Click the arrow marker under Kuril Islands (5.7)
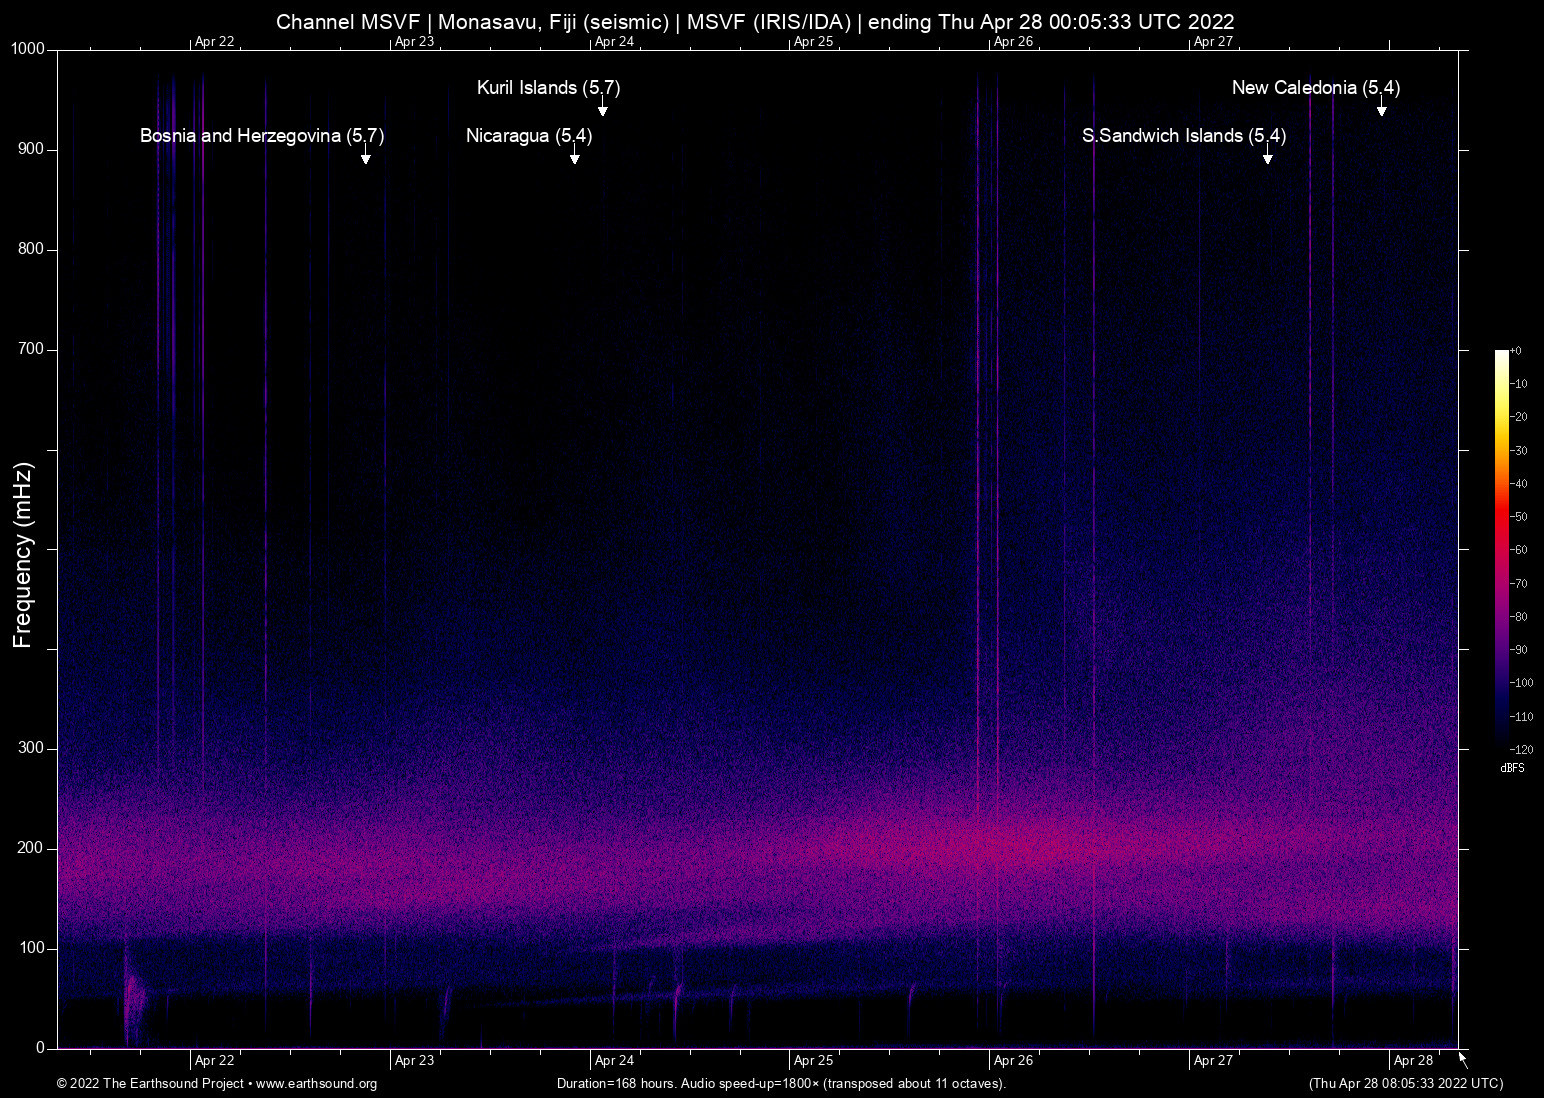 point(603,108)
